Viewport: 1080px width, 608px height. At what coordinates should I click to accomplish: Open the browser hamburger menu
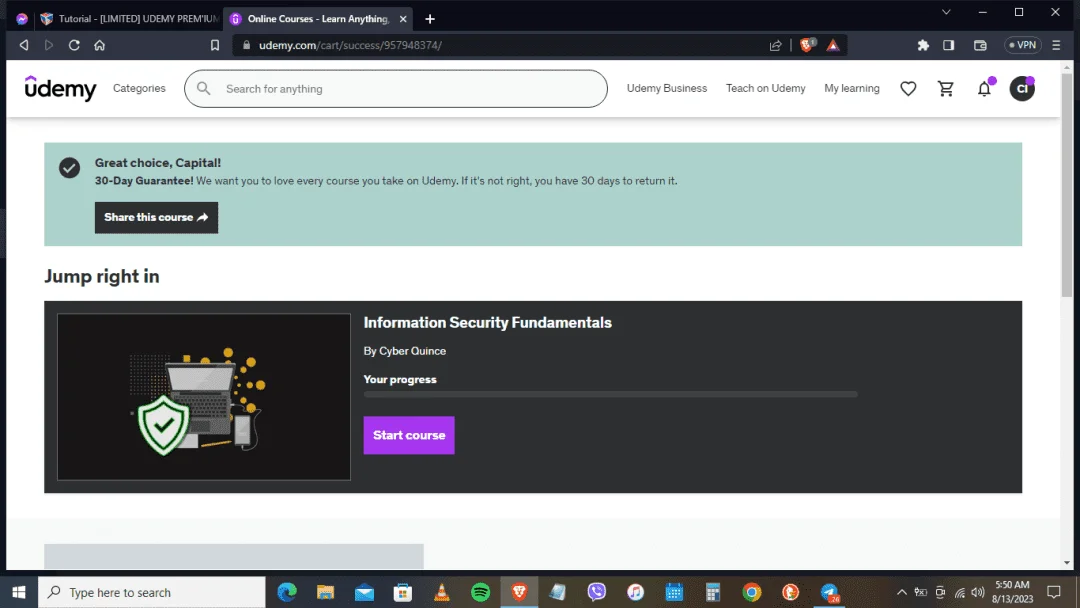(x=1056, y=45)
